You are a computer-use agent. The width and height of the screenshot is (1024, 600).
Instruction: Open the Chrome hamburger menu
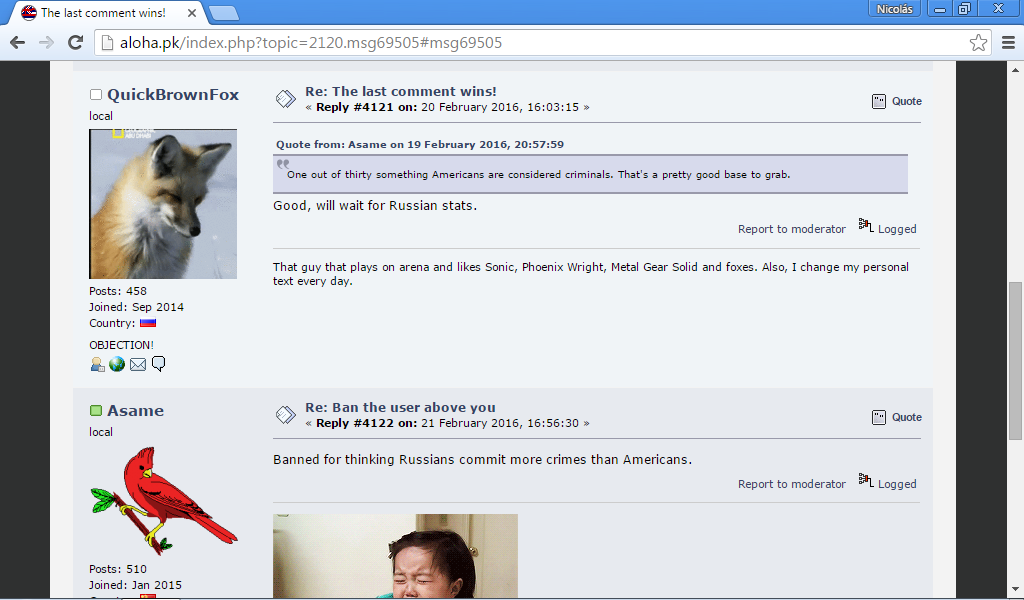pos(1008,43)
